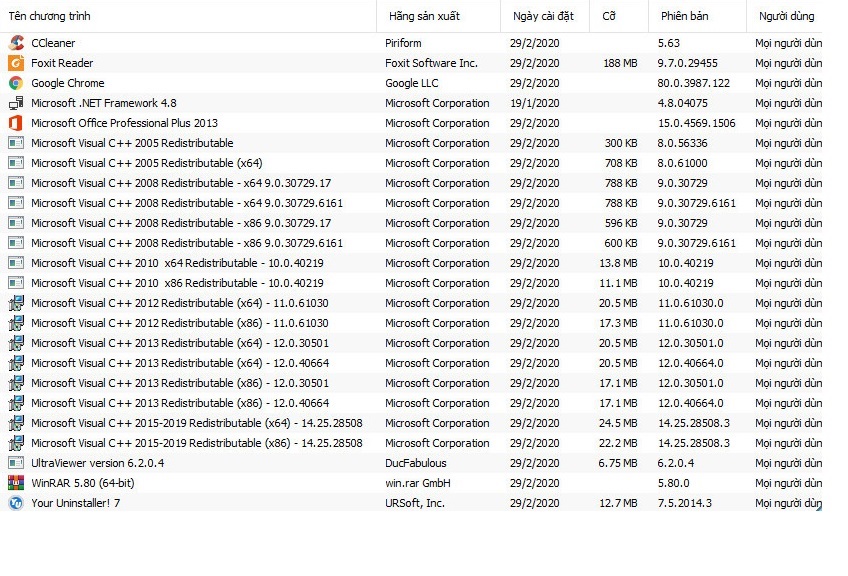Click the Google LLC publisher cell

[x=412, y=83]
